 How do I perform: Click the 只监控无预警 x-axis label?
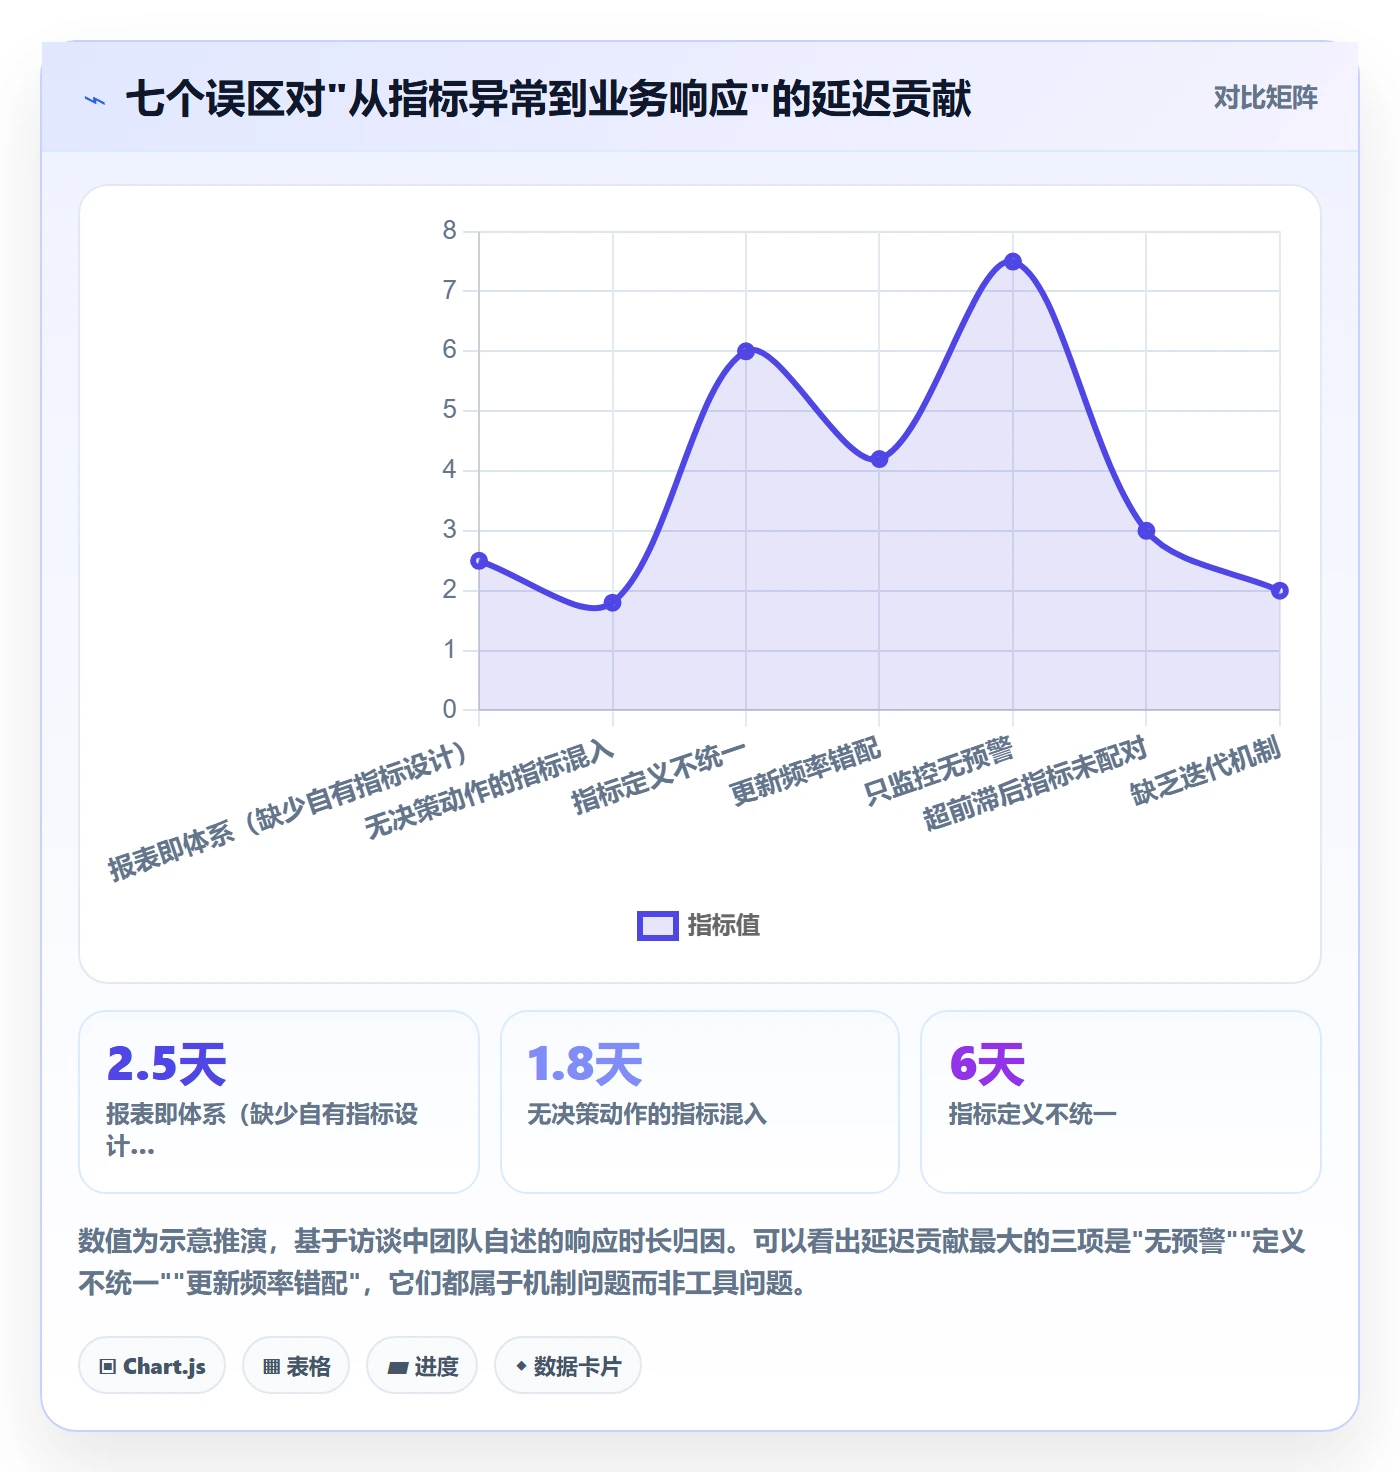[x=939, y=771]
